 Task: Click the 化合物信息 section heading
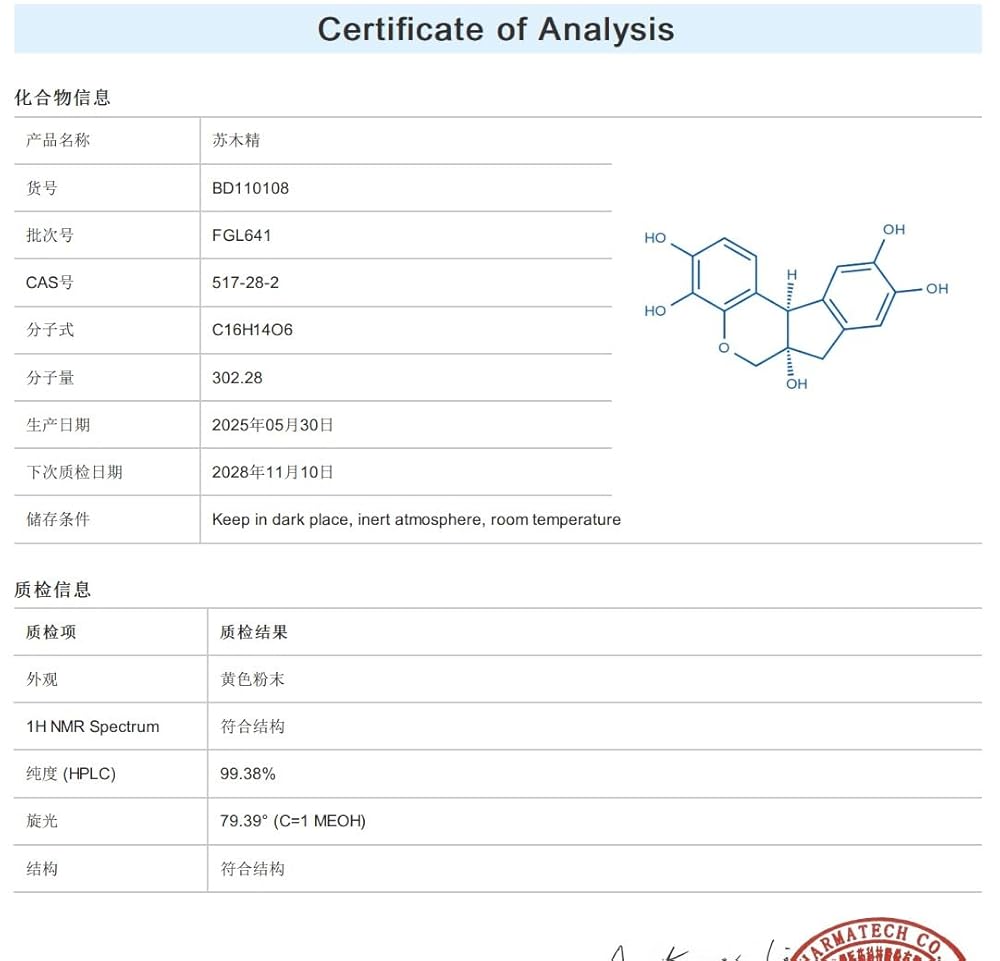(x=62, y=97)
